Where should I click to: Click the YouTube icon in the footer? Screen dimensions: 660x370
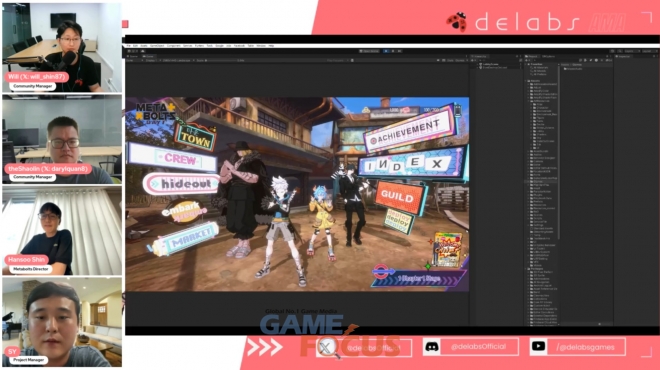pos(538,346)
